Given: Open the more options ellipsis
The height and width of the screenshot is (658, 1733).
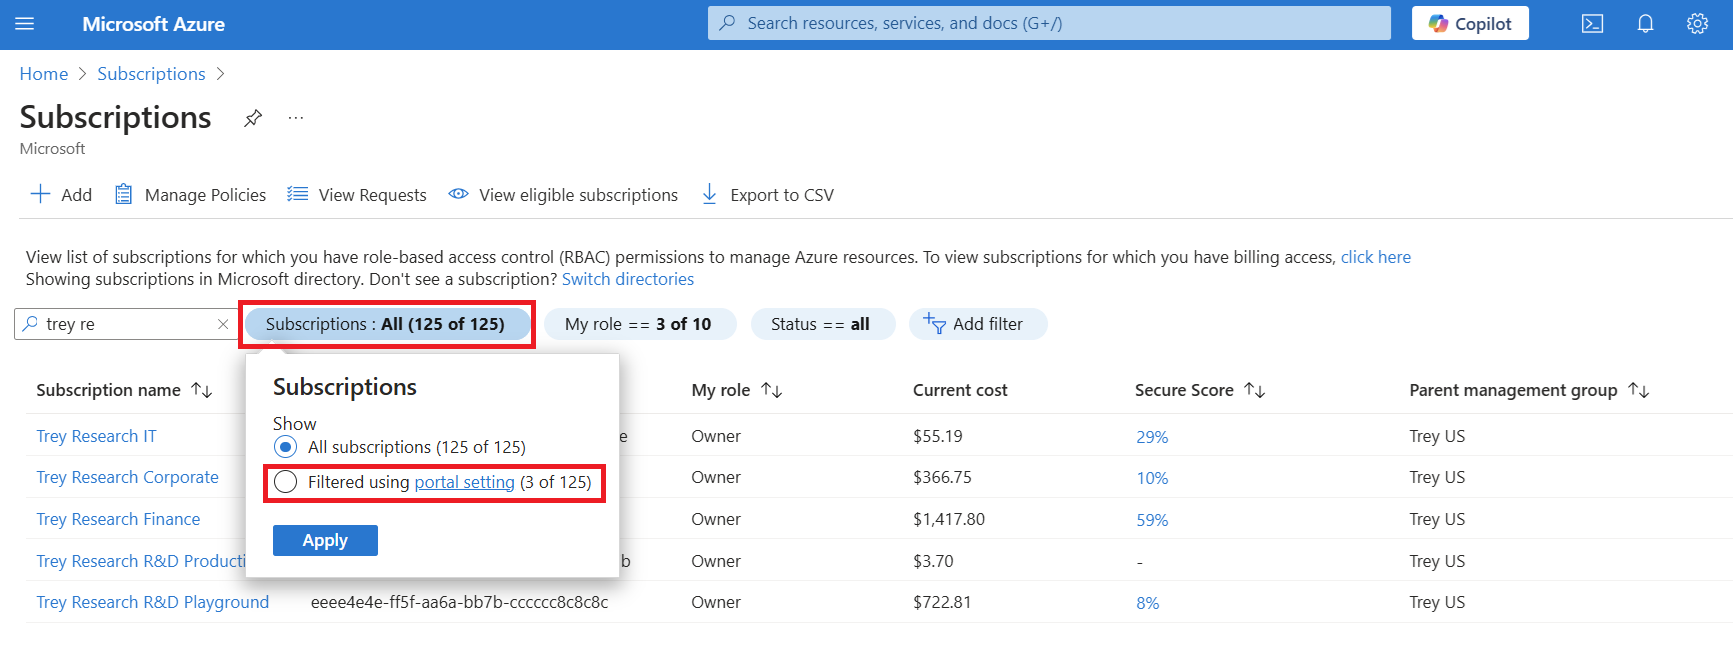Looking at the screenshot, I should pos(296,118).
